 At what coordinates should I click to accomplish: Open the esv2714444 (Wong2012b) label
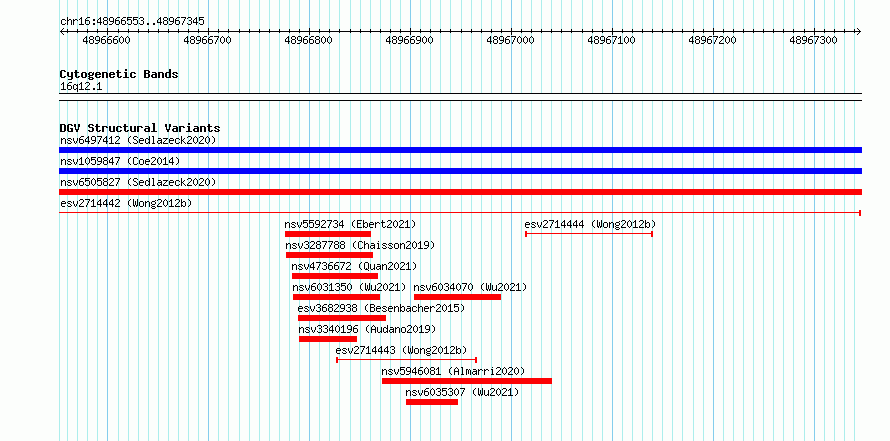pyautogui.click(x=590, y=224)
